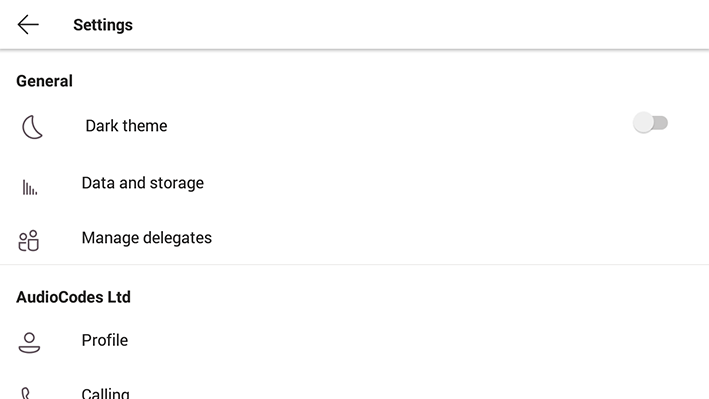Click the grey track of Dark theme switch
This screenshot has height=399, width=709.
[661, 123]
